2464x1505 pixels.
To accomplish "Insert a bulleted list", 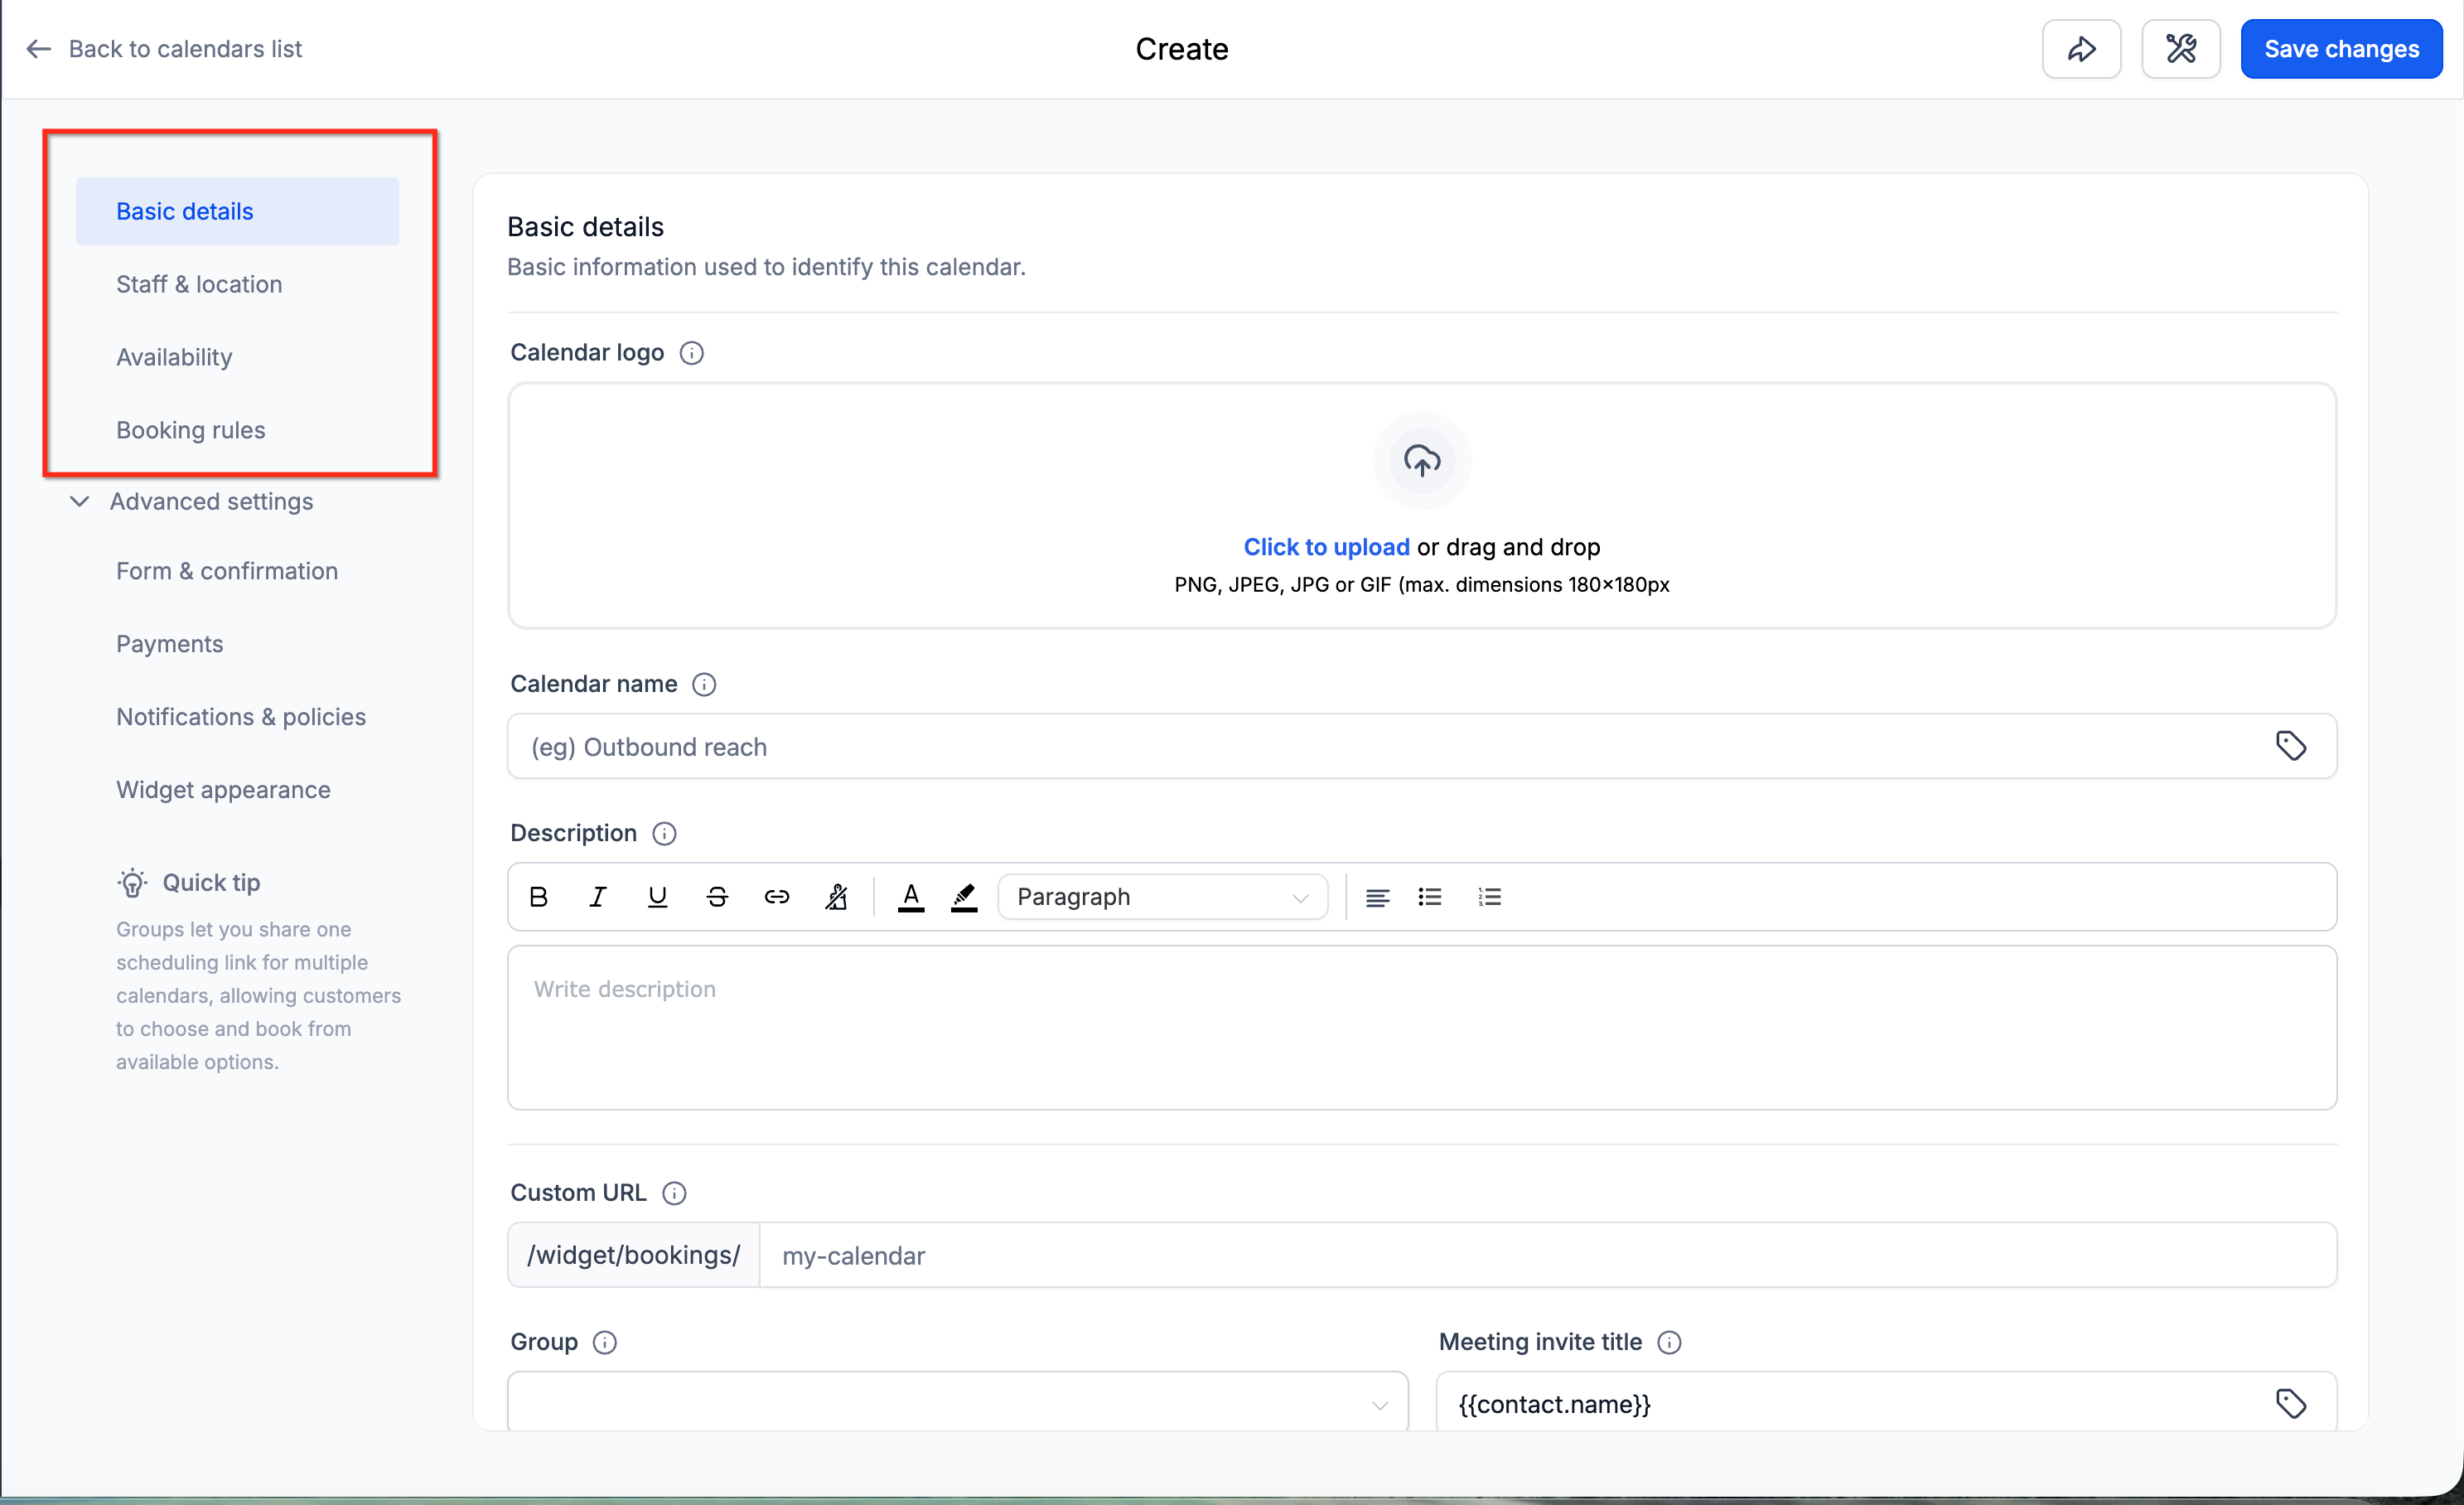I will (1429, 897).
